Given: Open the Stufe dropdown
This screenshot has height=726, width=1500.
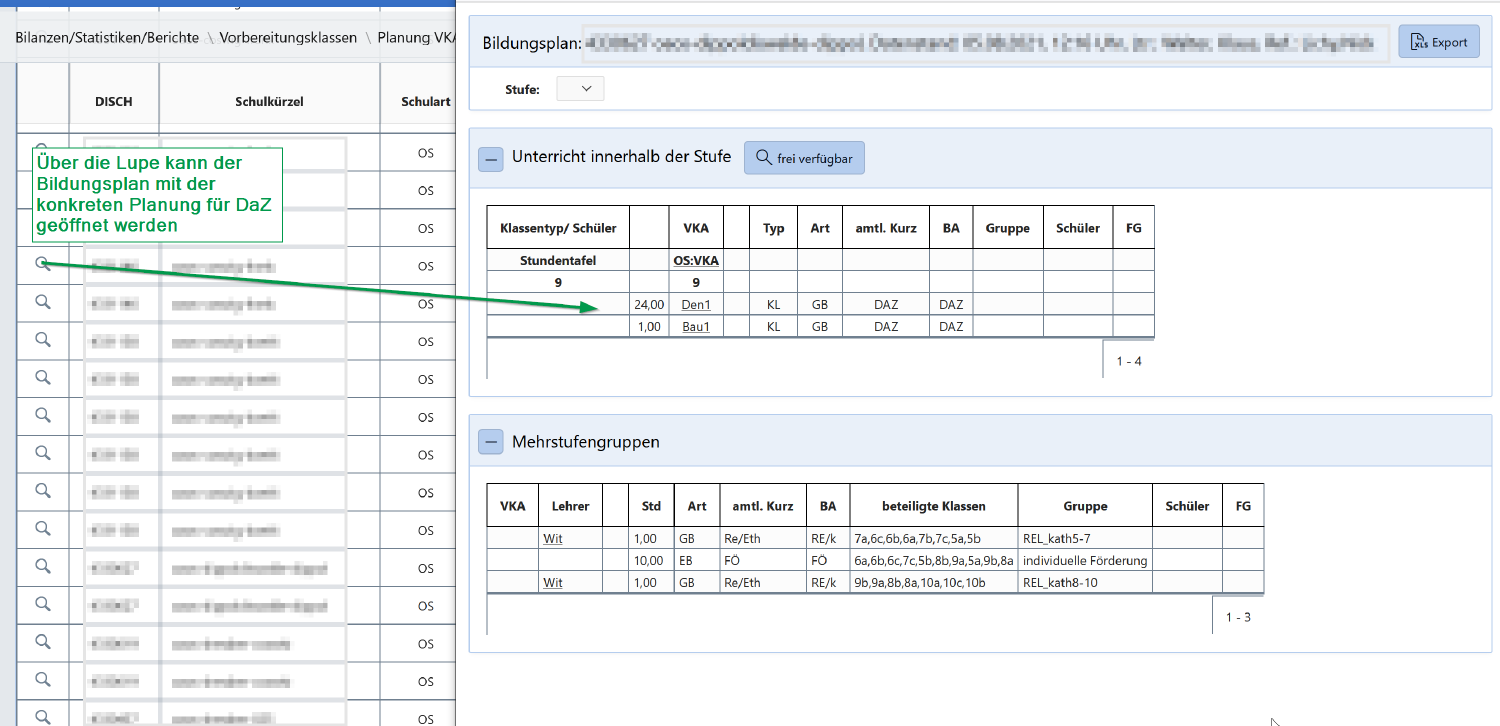Looking at the screenshot, I should (580, 89).
